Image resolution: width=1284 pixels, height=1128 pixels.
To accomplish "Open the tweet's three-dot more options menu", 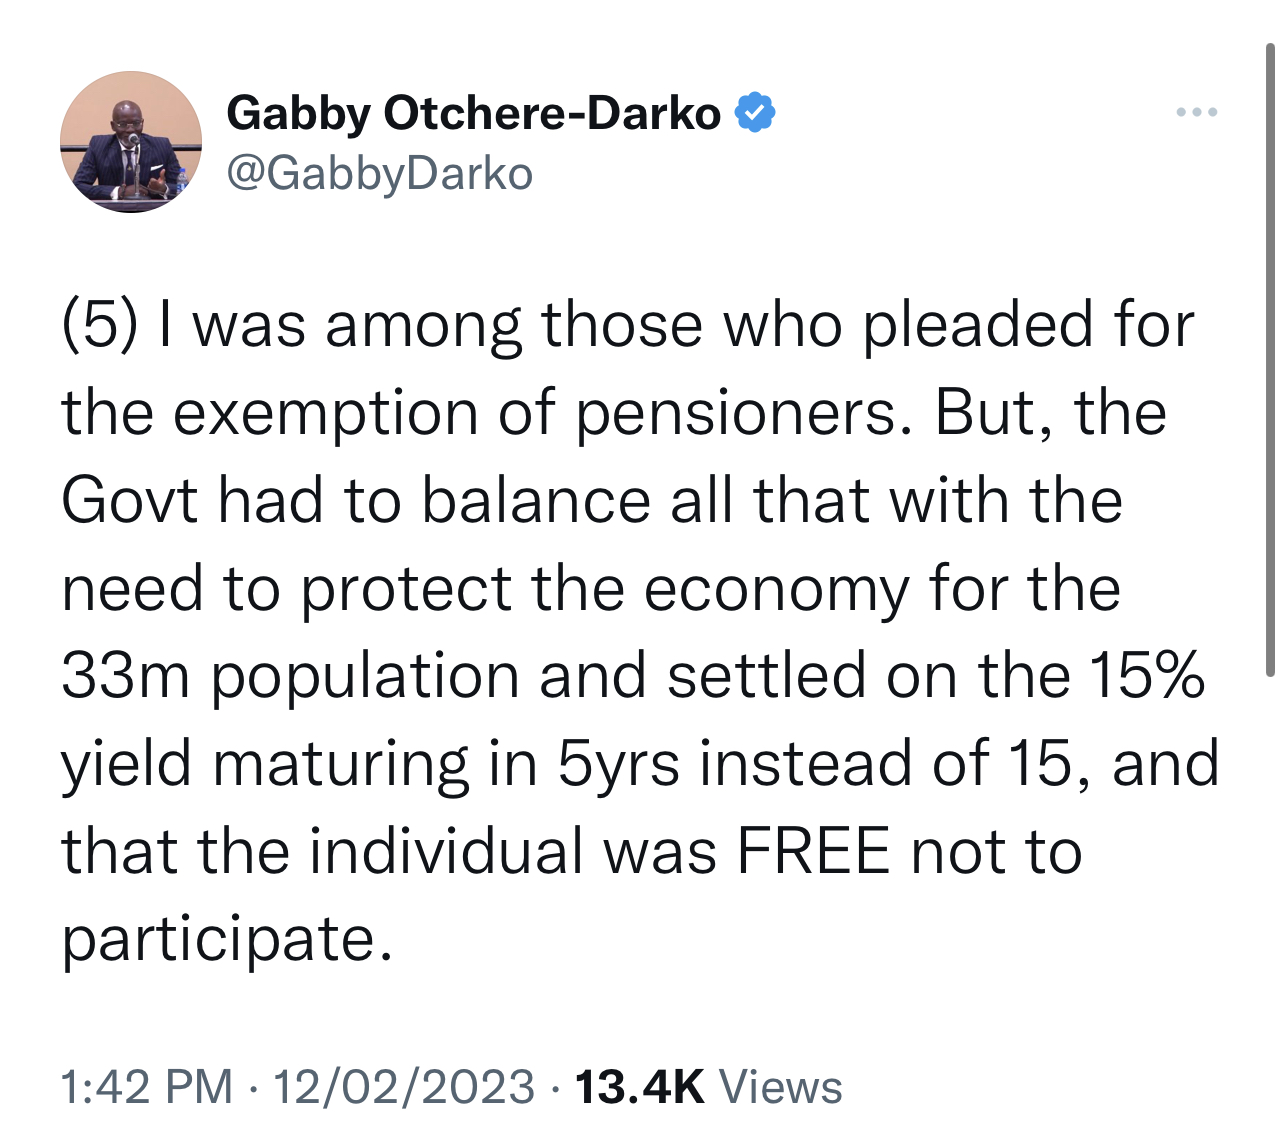I will (x=1196, y=112).
